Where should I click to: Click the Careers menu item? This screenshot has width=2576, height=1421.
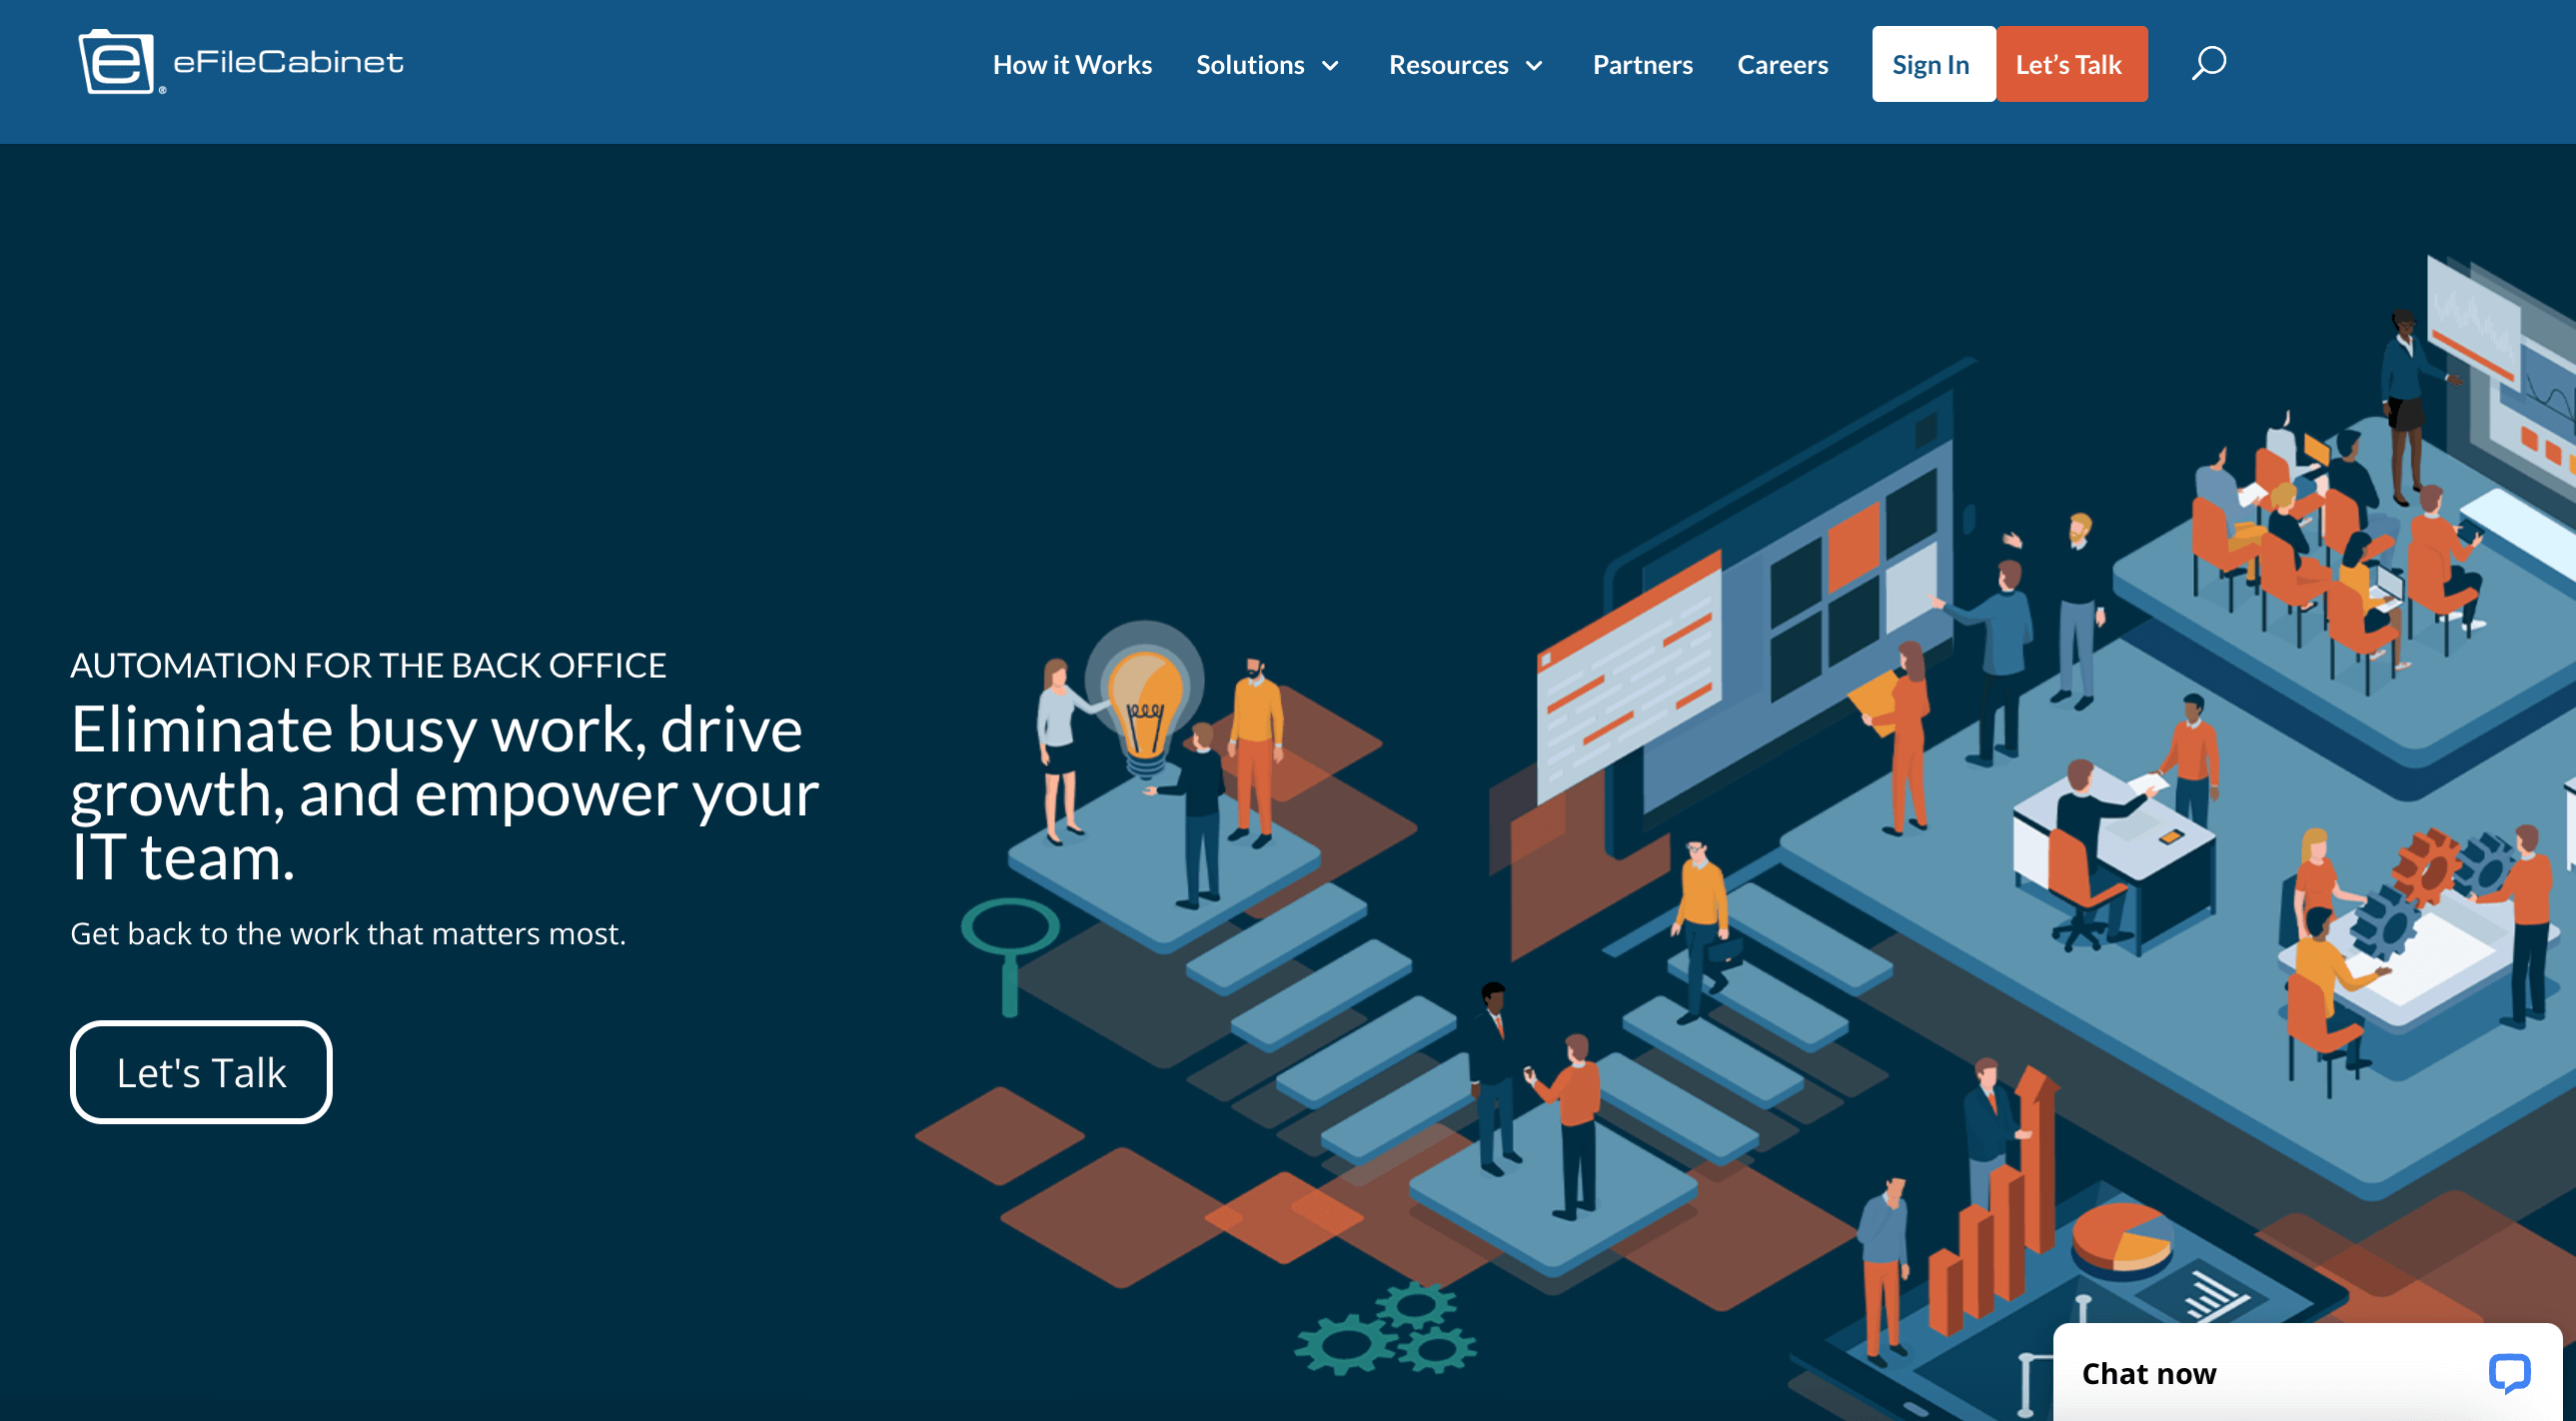[1782, 63]
